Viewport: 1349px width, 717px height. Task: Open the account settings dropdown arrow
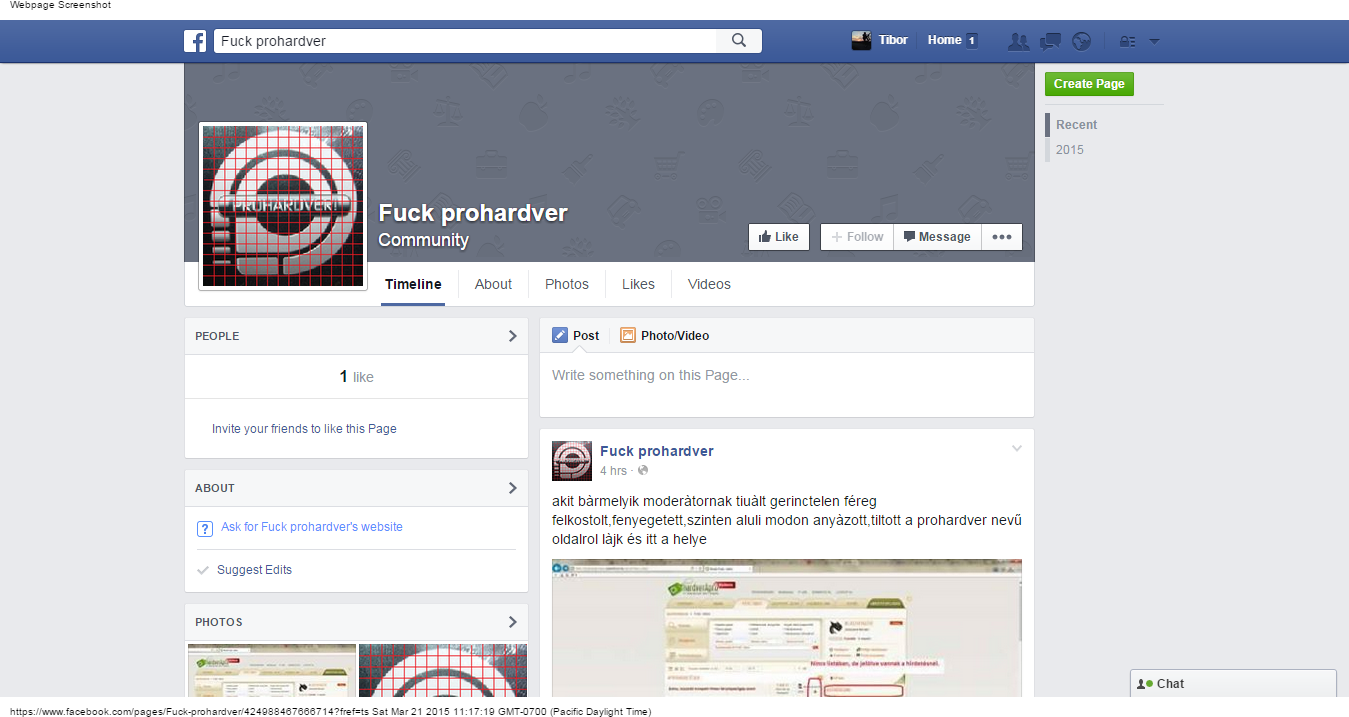(x=1154, y=42)
